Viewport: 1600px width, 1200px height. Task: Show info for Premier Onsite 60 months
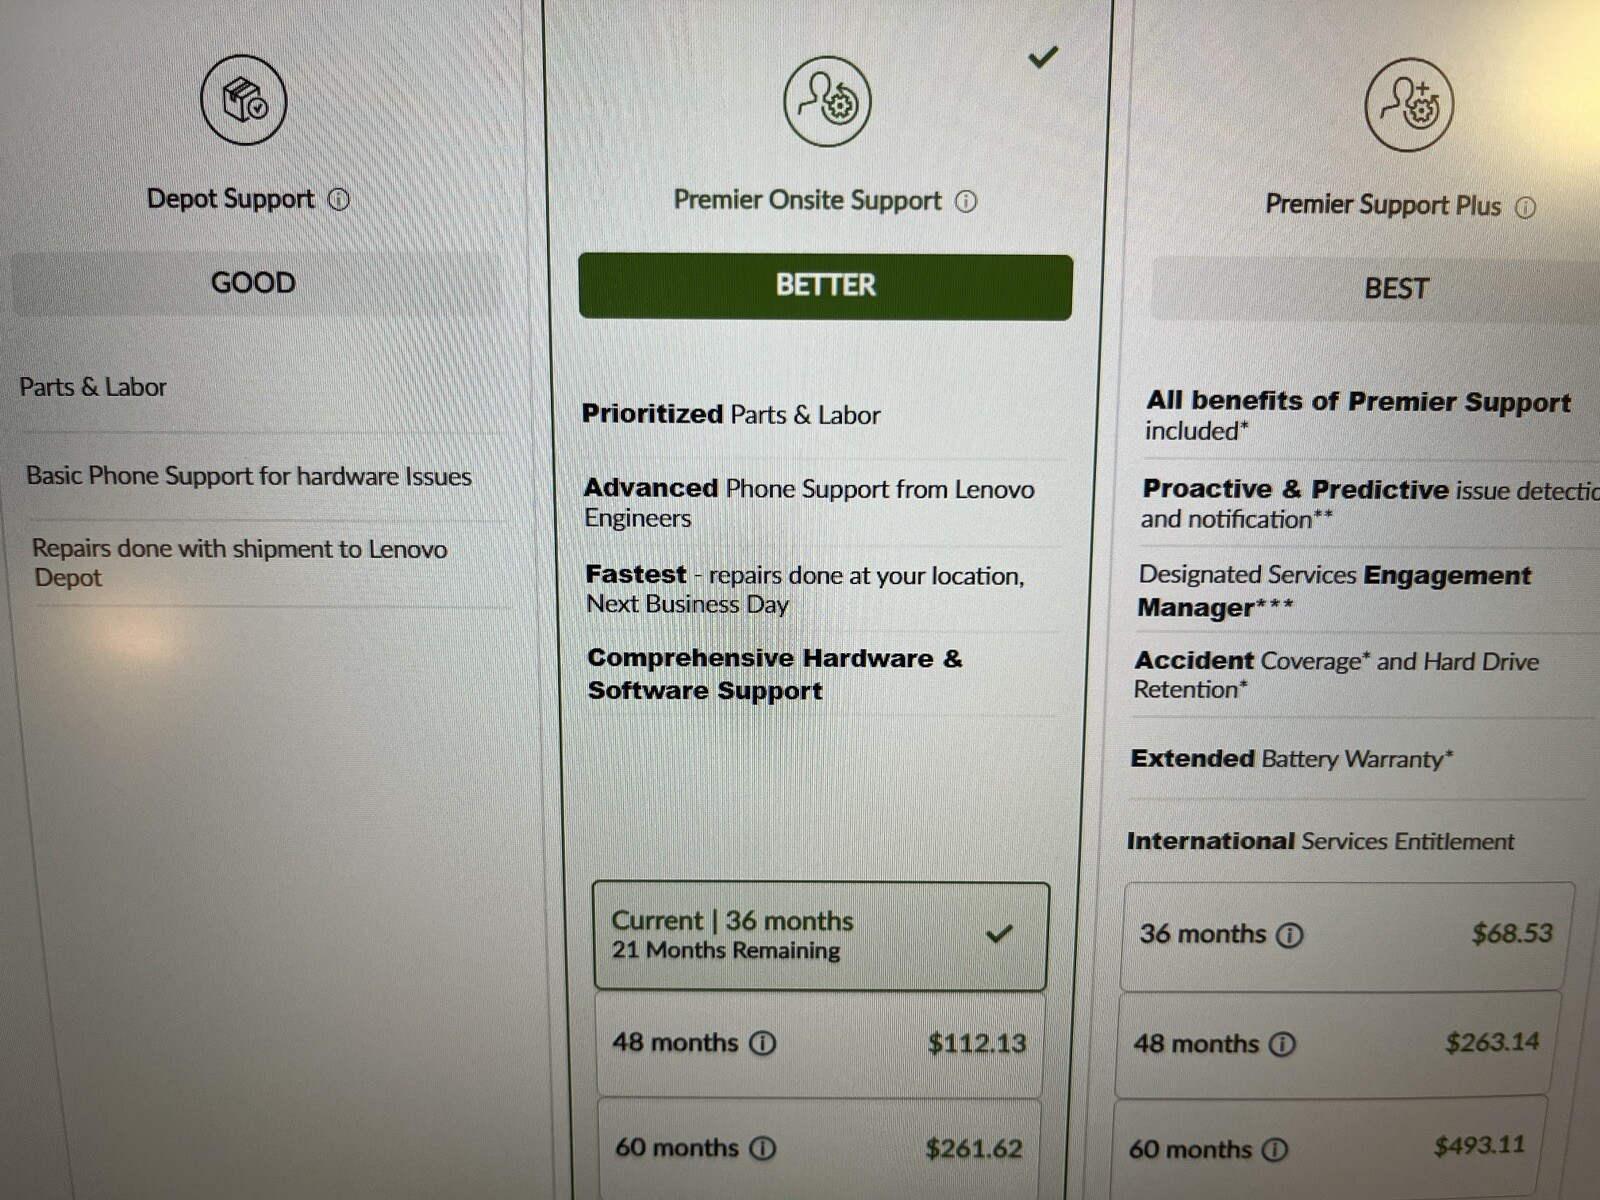pos(763,1148)
